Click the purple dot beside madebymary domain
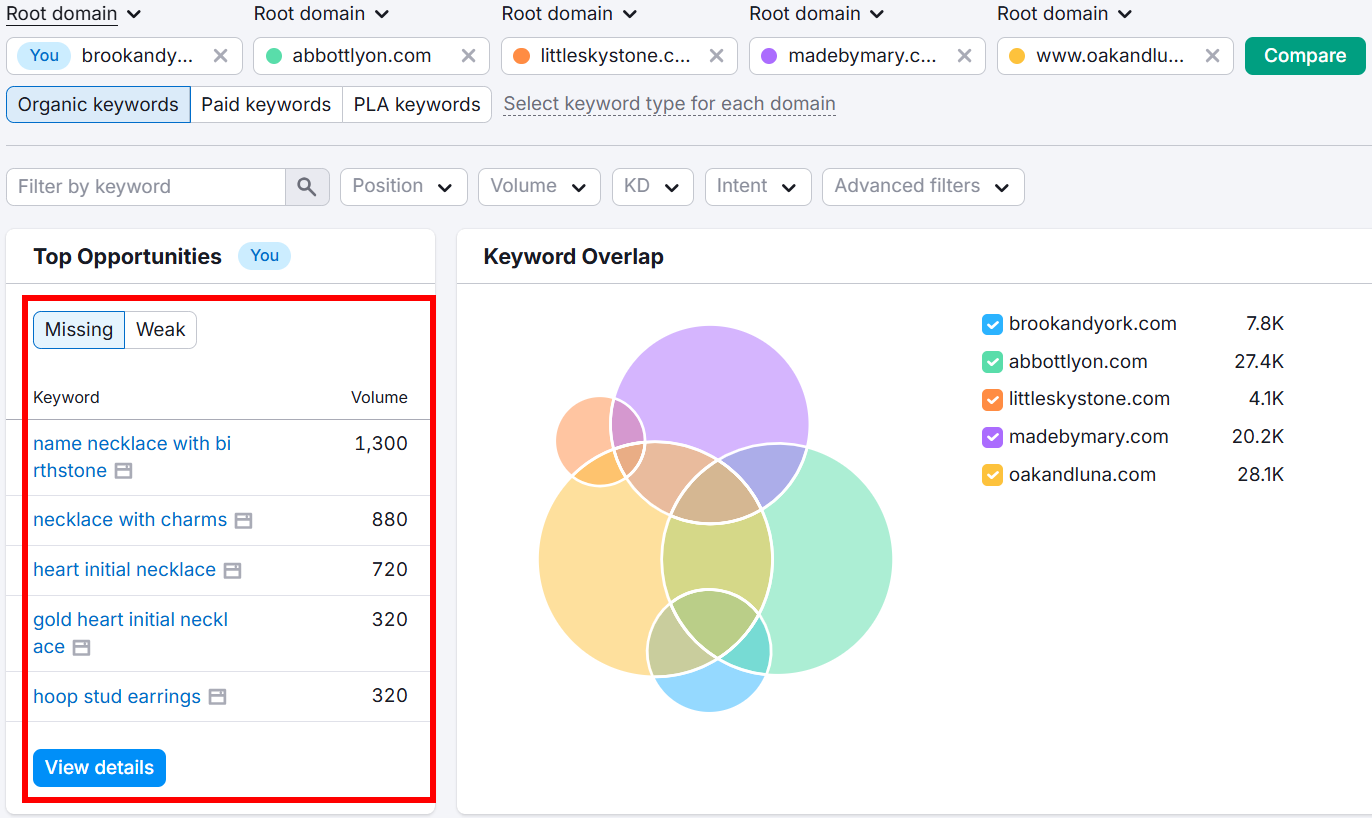 769,56
